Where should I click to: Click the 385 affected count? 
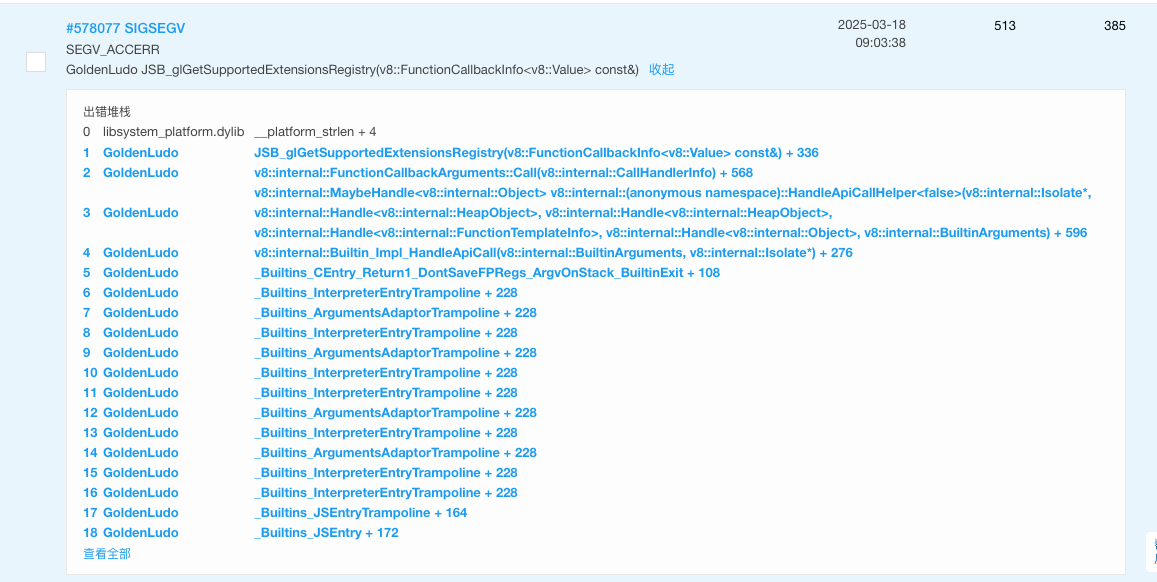pos(1115,26)
